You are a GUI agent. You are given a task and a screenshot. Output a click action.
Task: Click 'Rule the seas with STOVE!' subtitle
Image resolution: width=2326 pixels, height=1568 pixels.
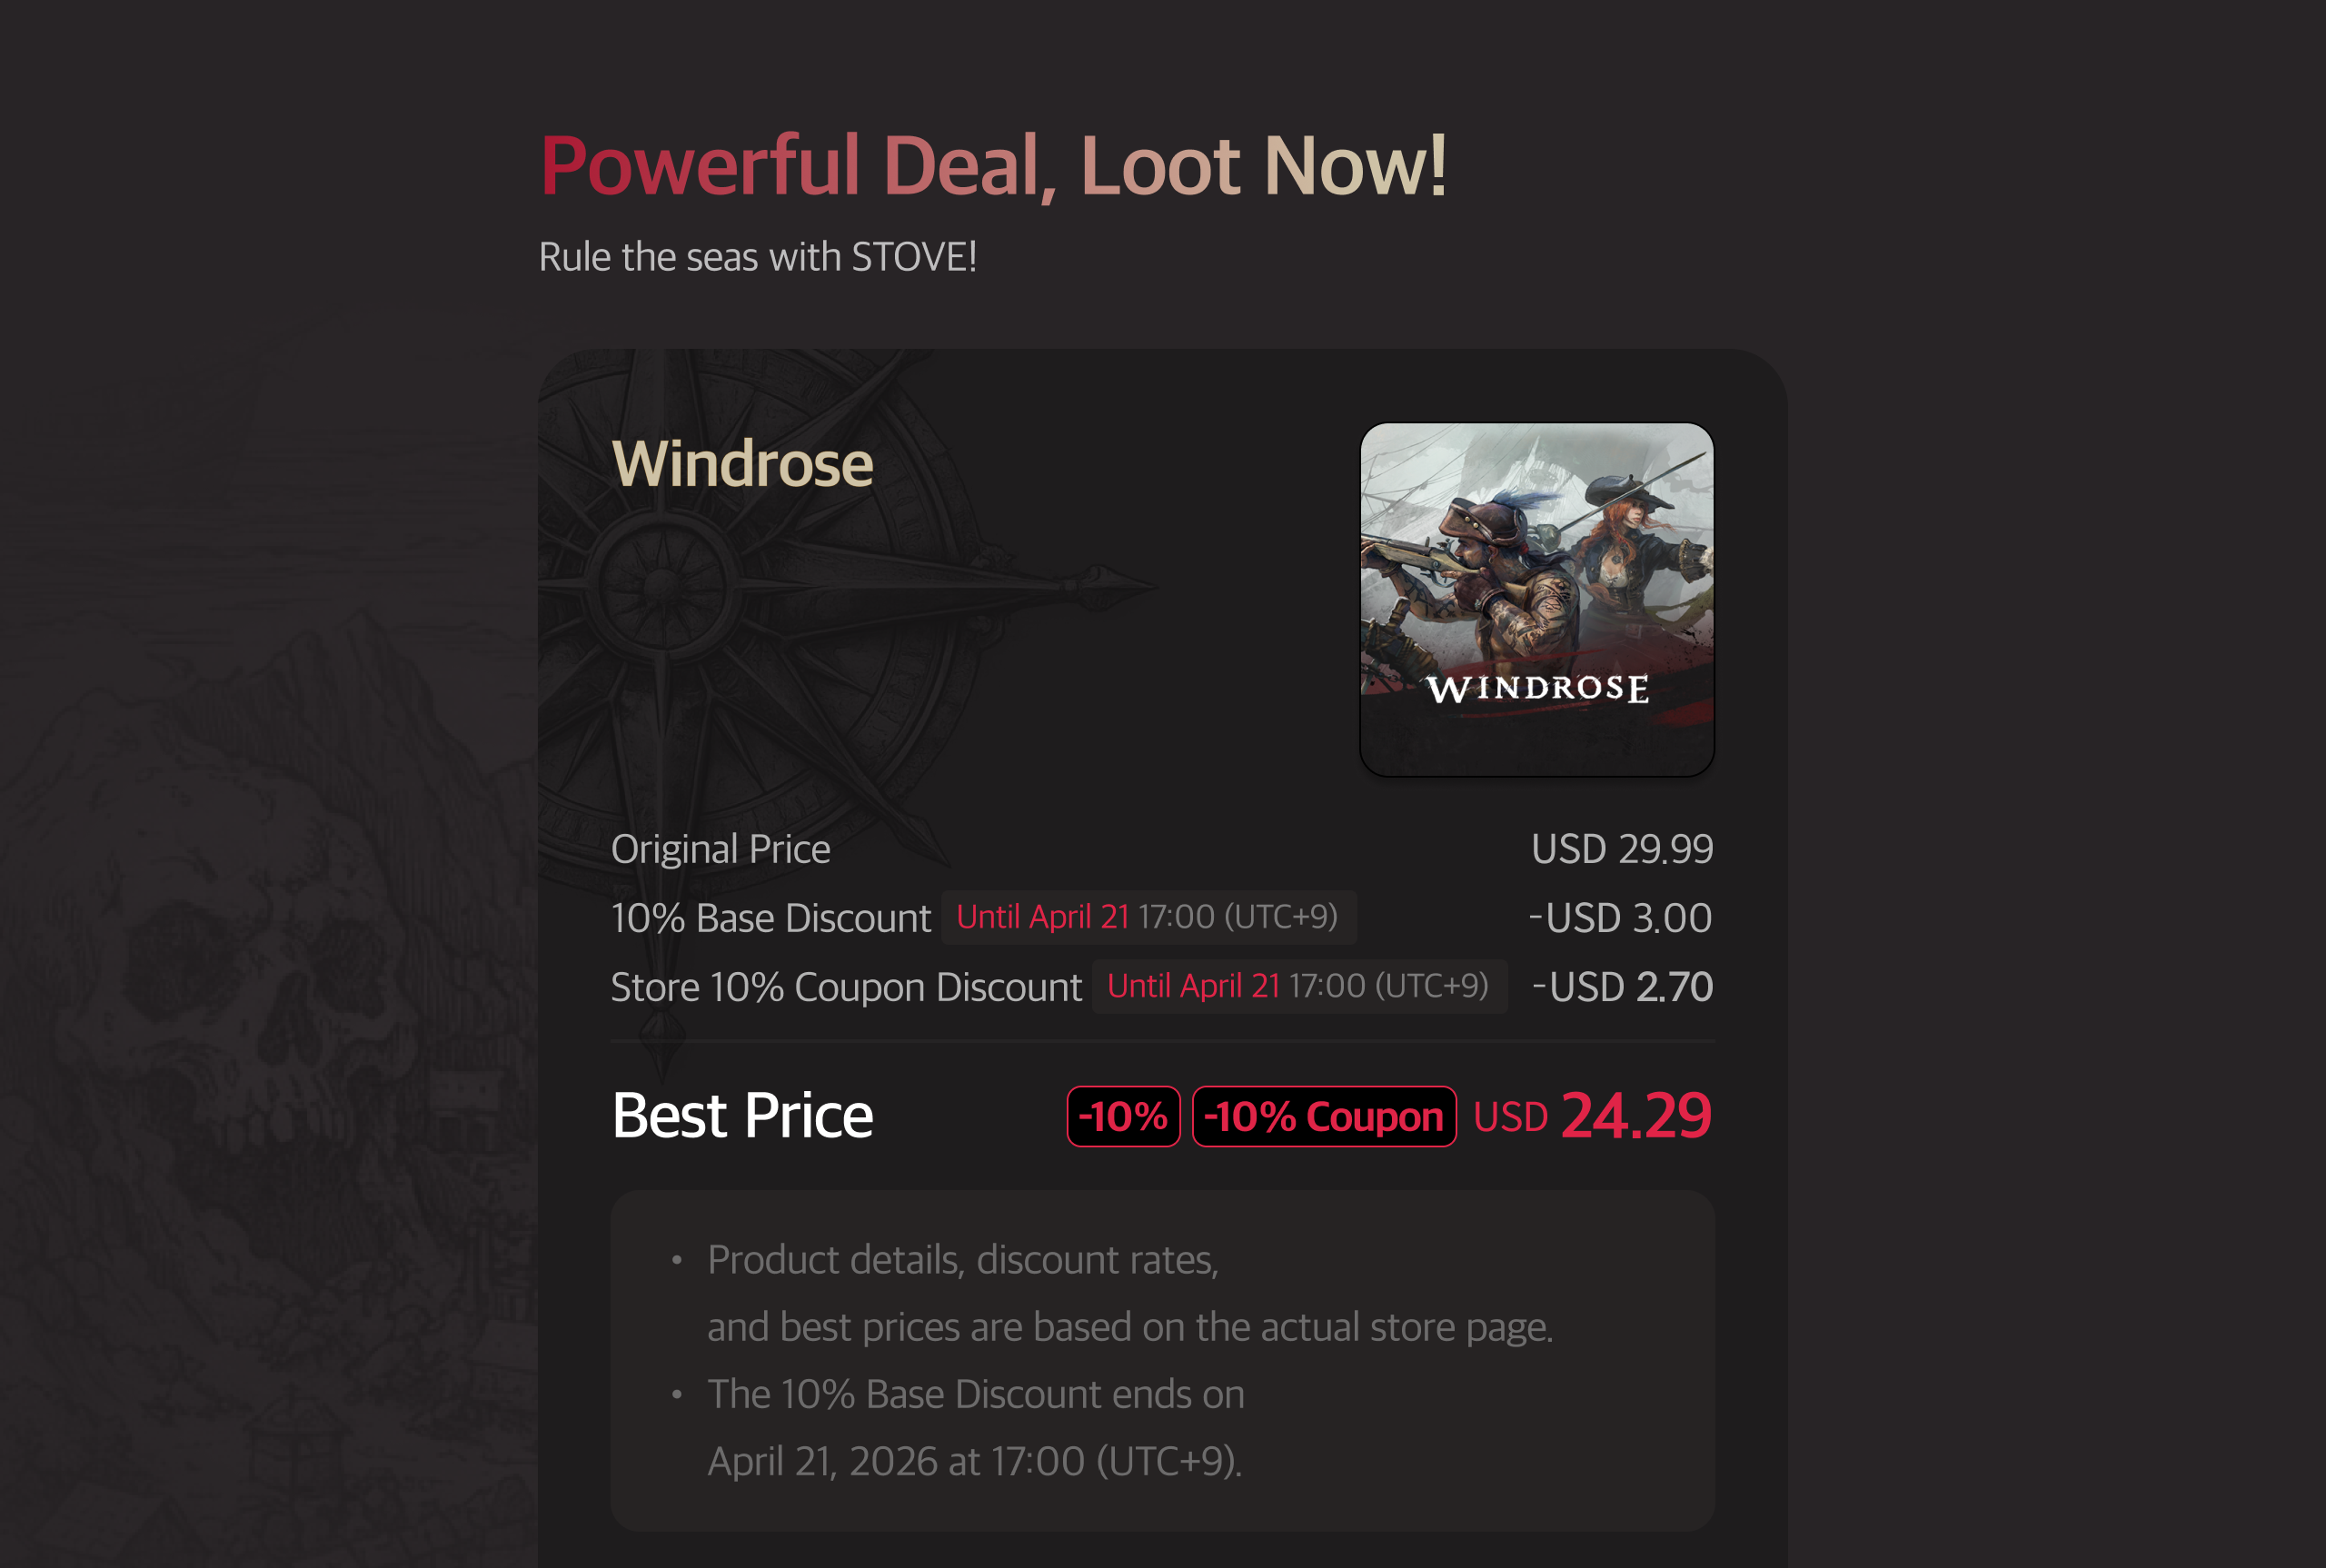coord(758,257)
